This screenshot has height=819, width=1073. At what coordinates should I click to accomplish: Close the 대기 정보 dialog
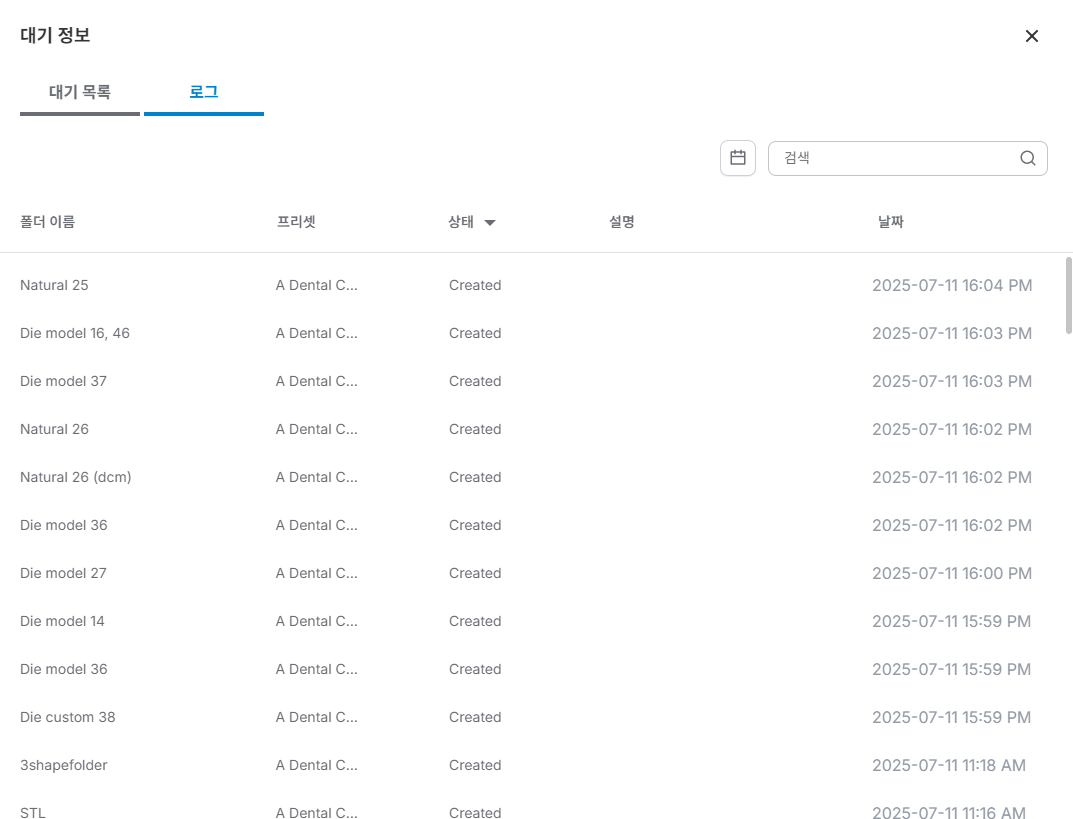coord(1032,36)
